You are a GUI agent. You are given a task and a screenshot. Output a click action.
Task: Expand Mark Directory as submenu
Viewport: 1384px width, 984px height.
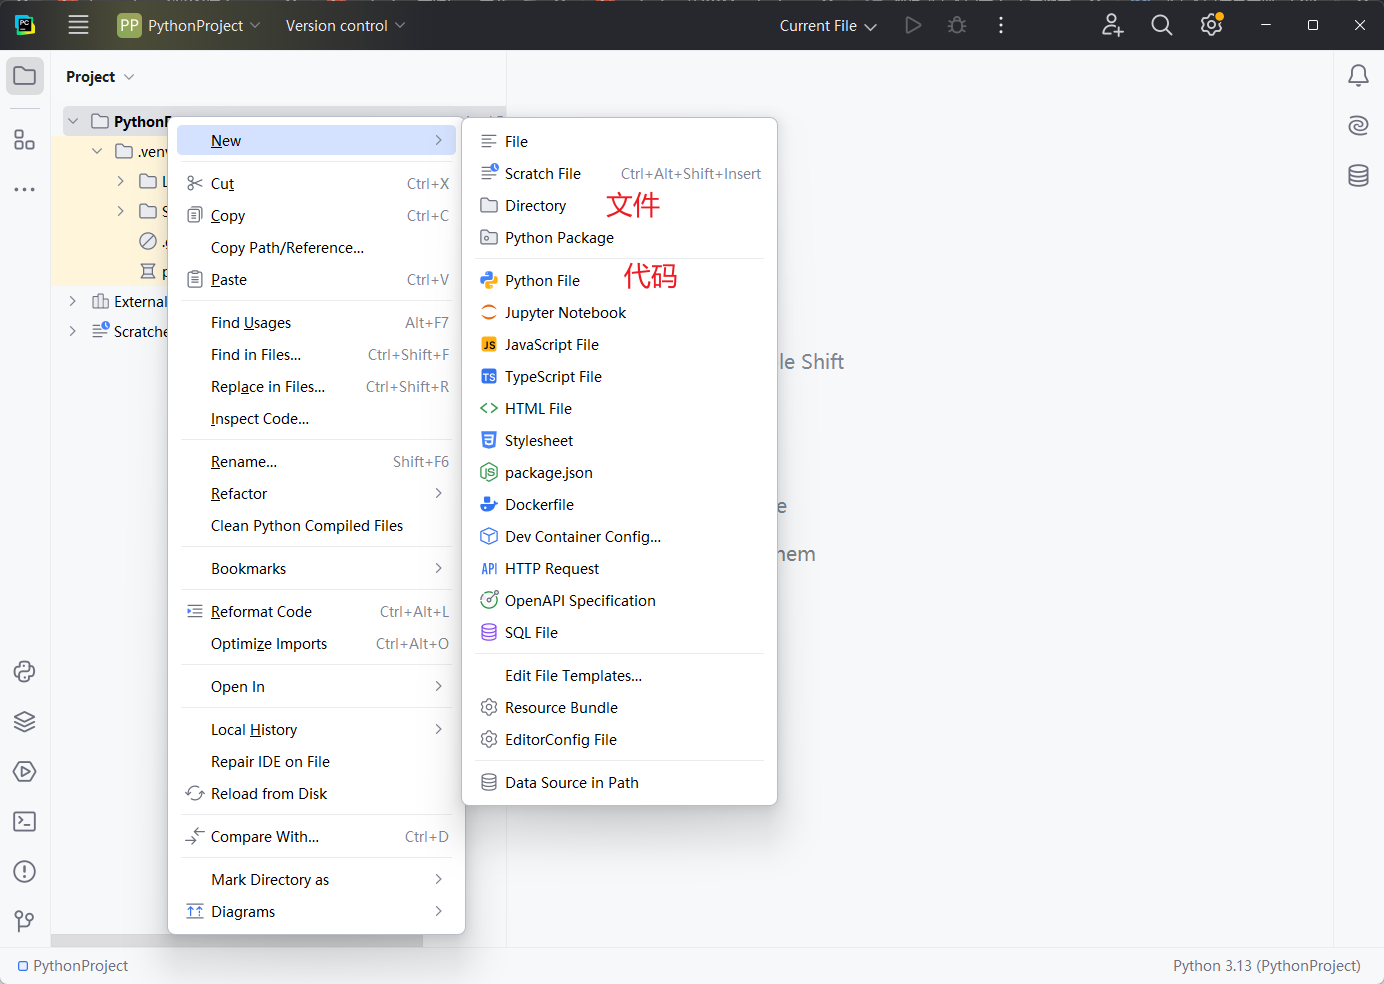point(316,880)
